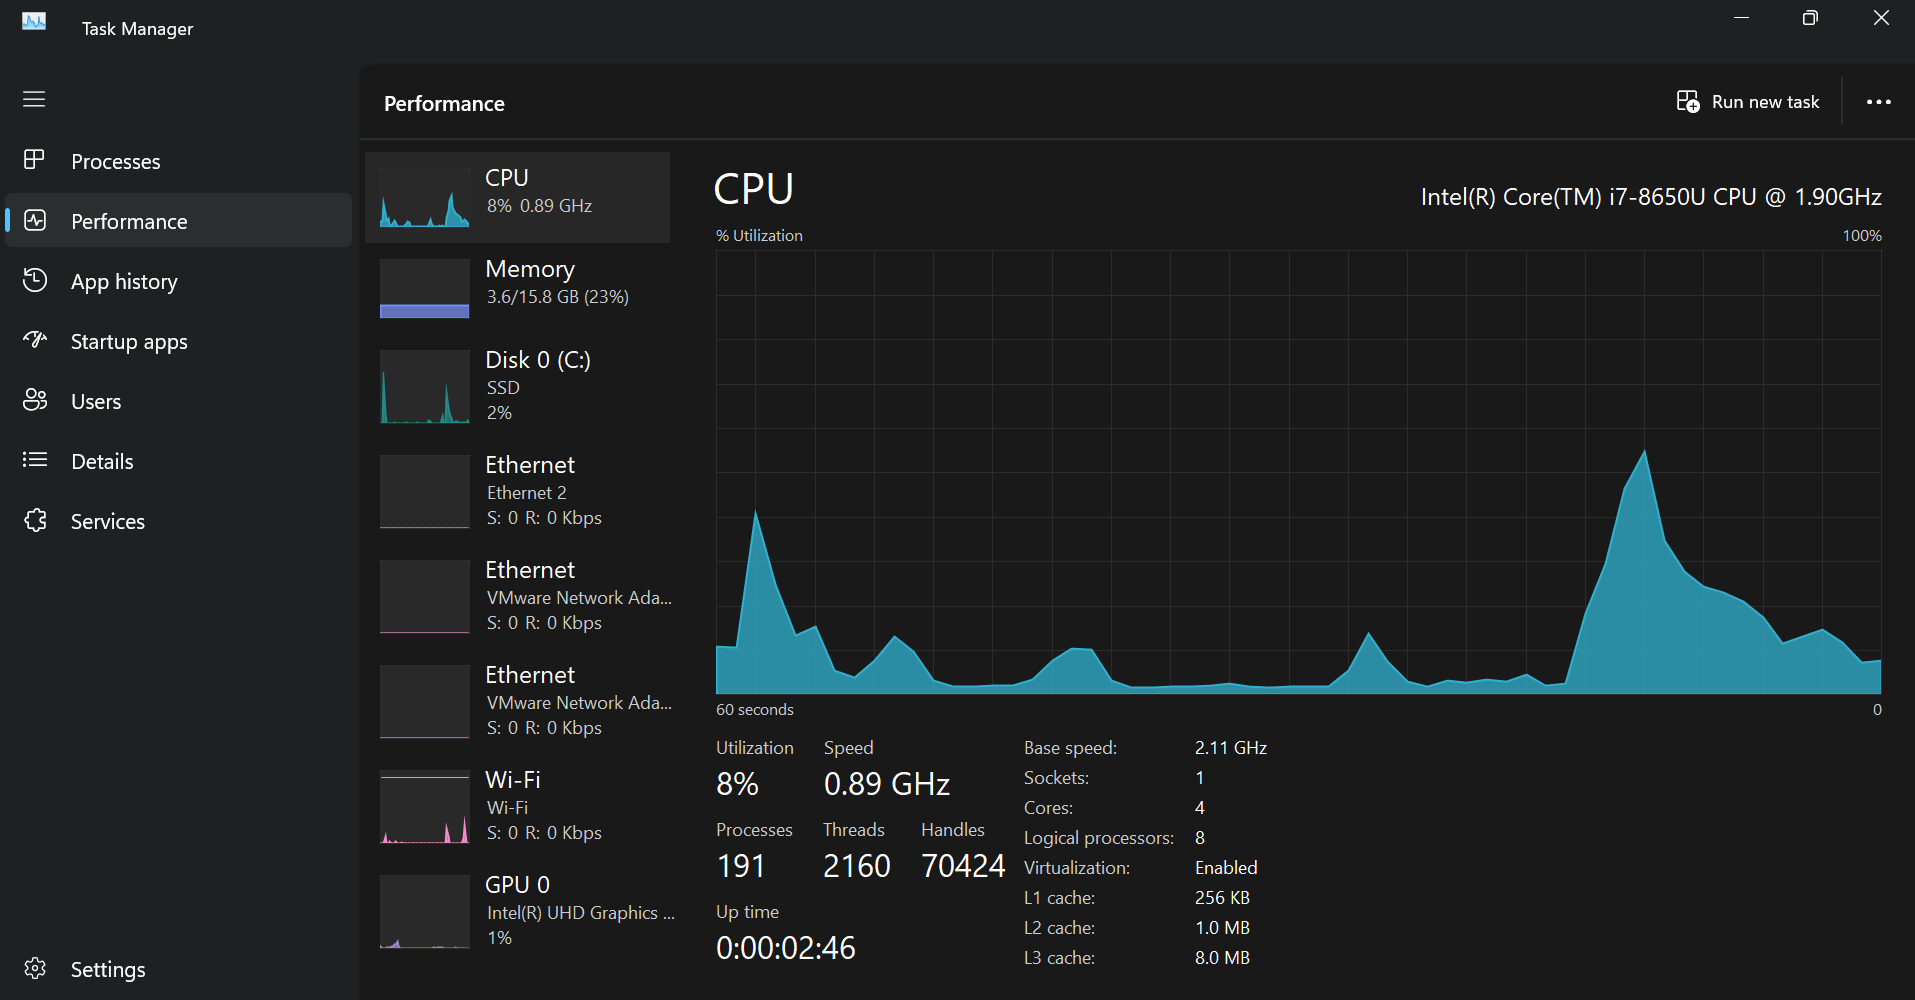The height and width of the screenshot is (1000, 1915).
Task: Open the Processes section icon
Action: point(35,160)
